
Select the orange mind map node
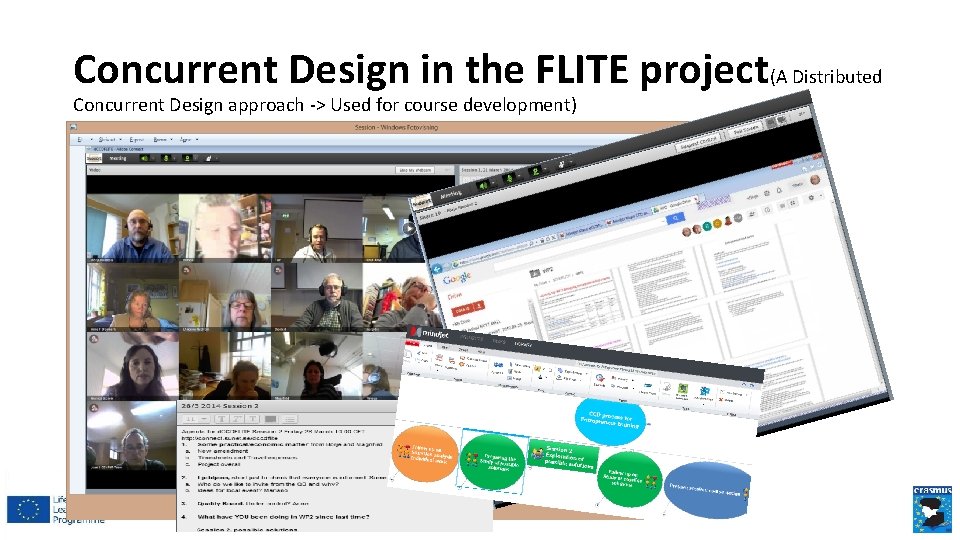(425, 454)
